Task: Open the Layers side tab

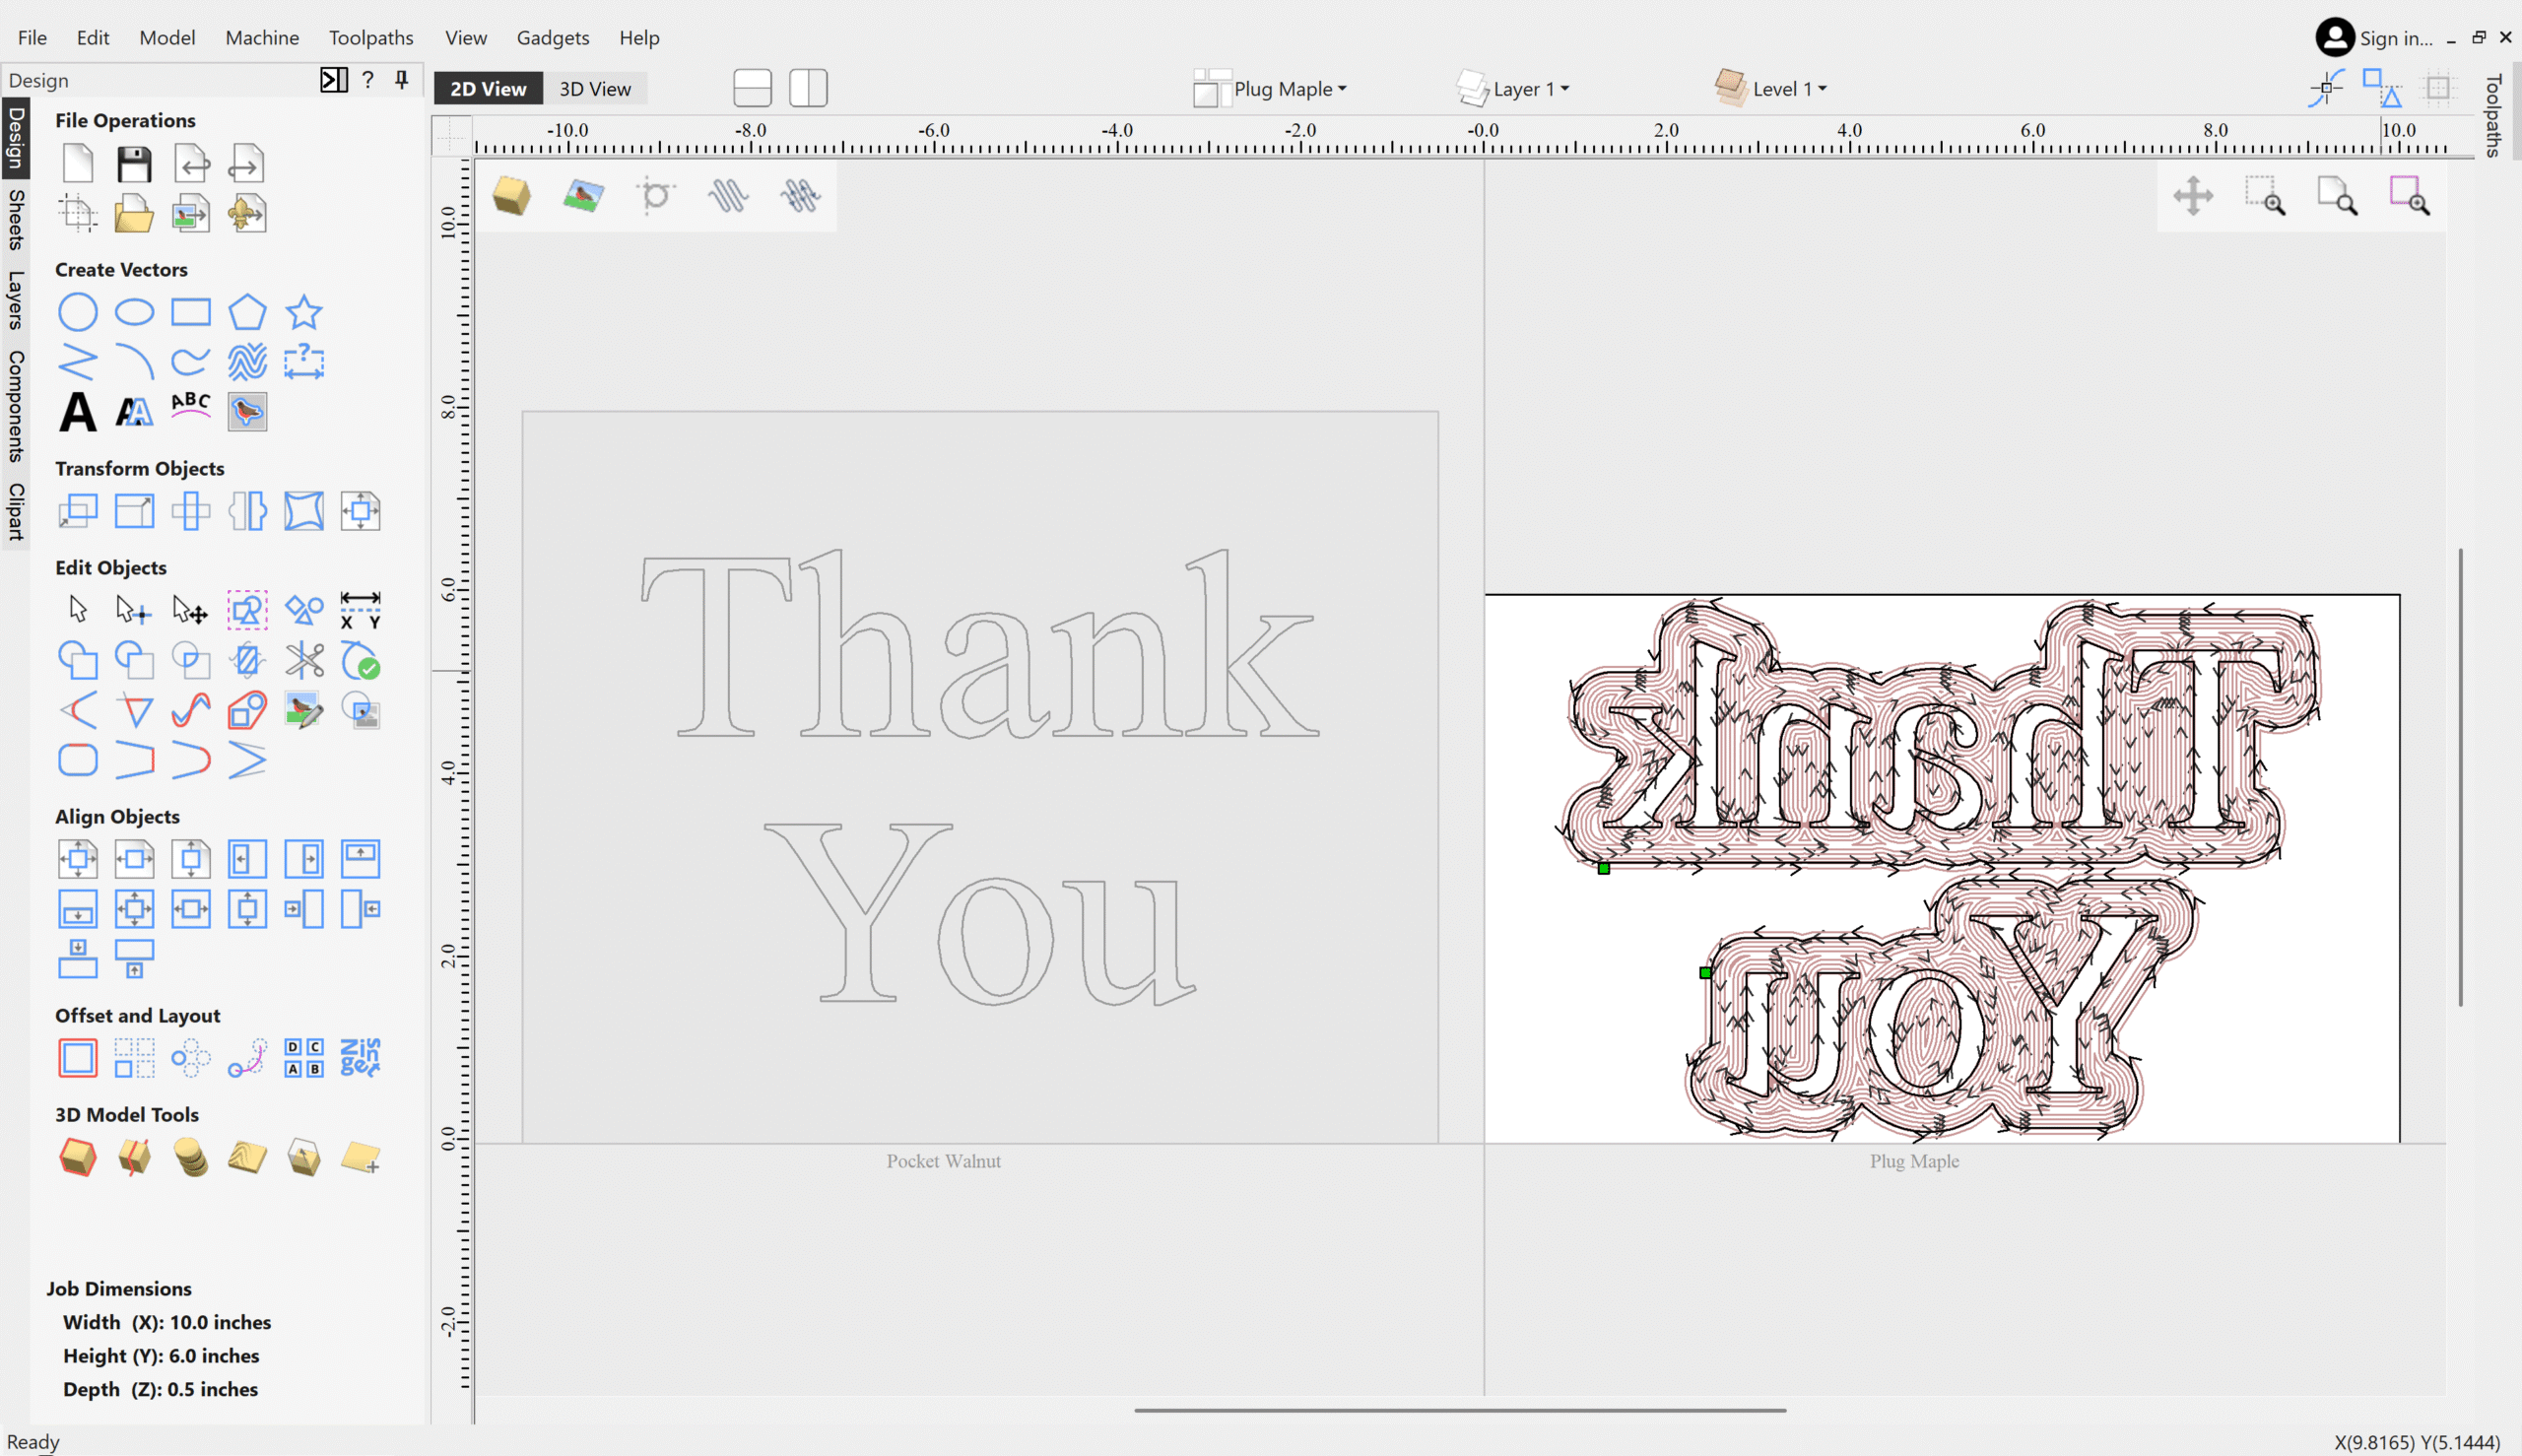Action: (15, 299)
